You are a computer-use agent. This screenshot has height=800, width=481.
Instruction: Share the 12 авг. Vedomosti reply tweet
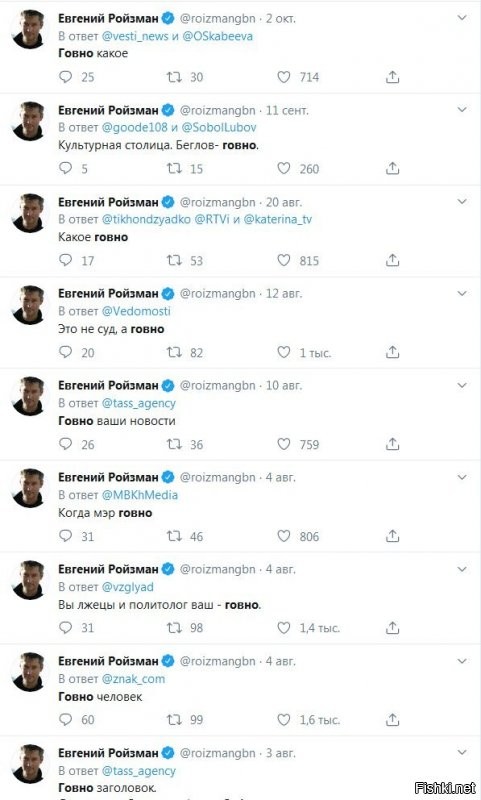point(392,352)
